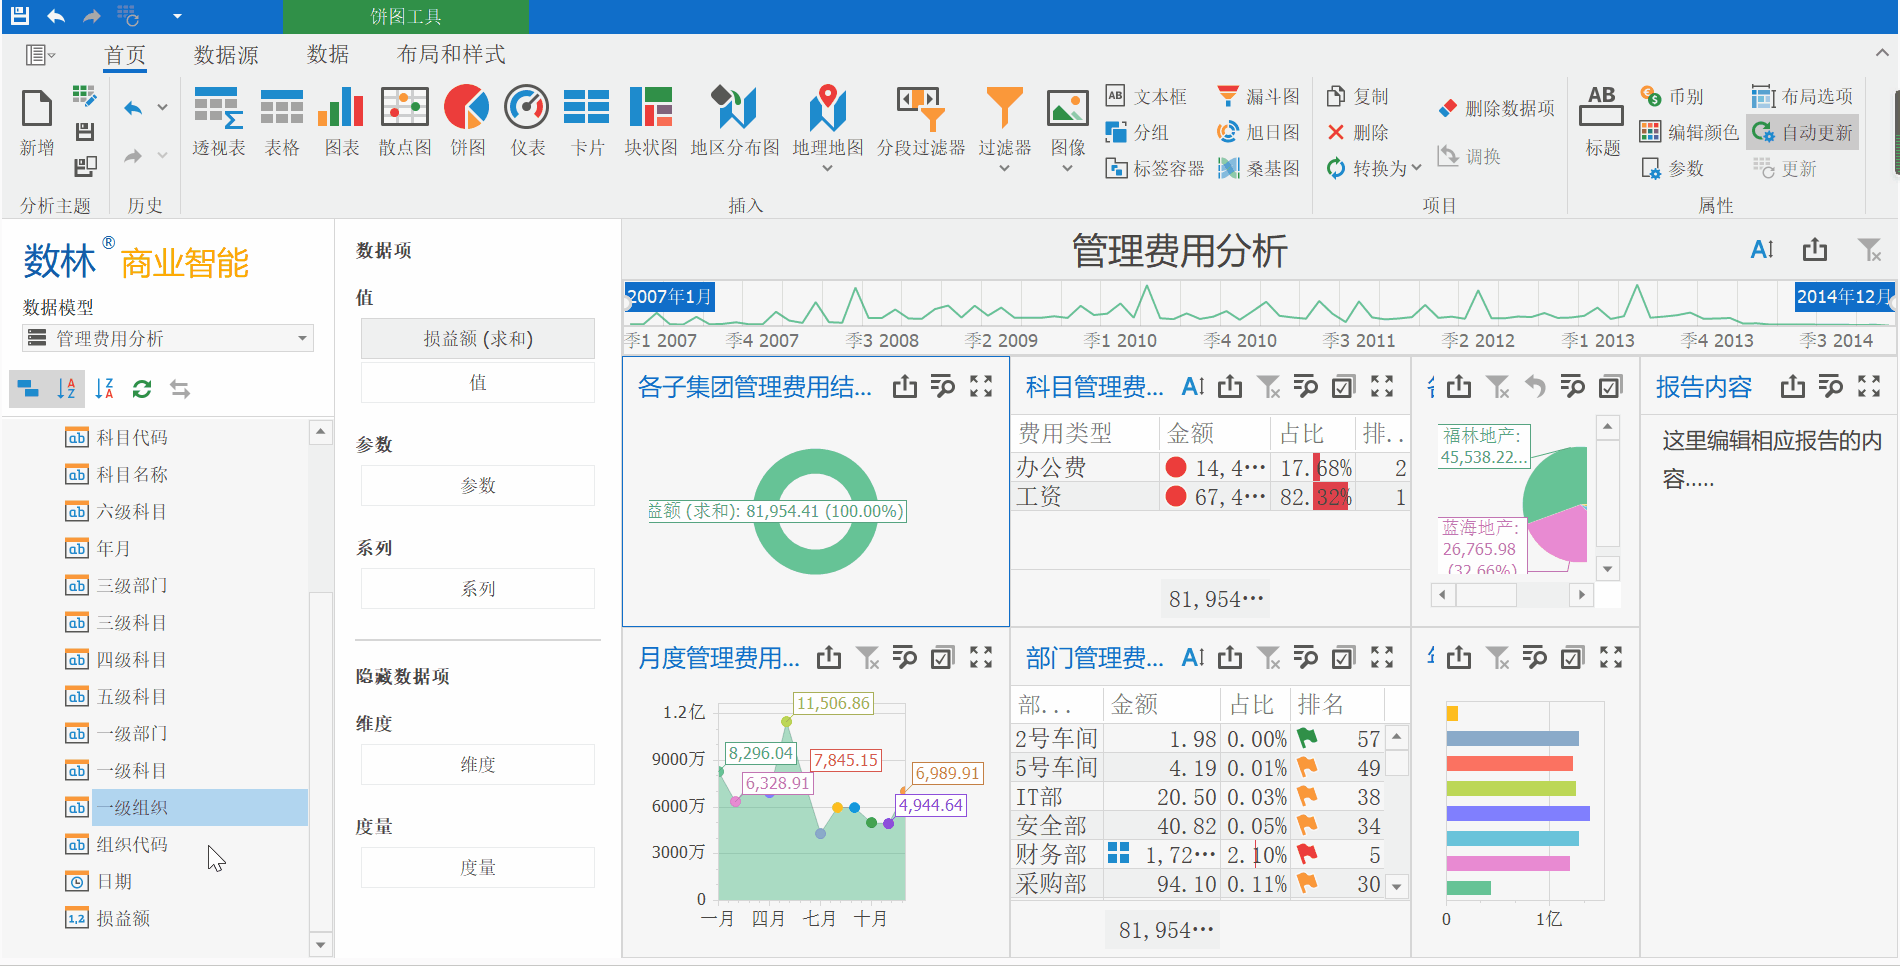Insert a Sankey diagram (桑基图)
The height and width of the screenshot is (966, 1900).
(x=1258, y=168)
